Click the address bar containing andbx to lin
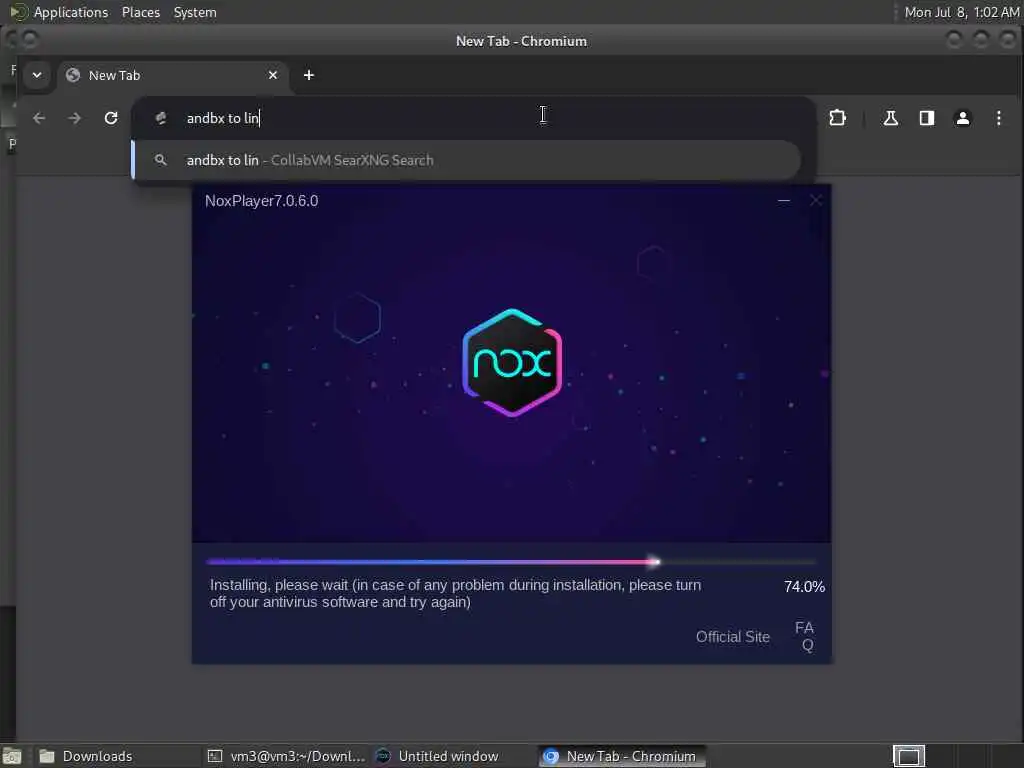1024x768 pixels. (473, 118)
